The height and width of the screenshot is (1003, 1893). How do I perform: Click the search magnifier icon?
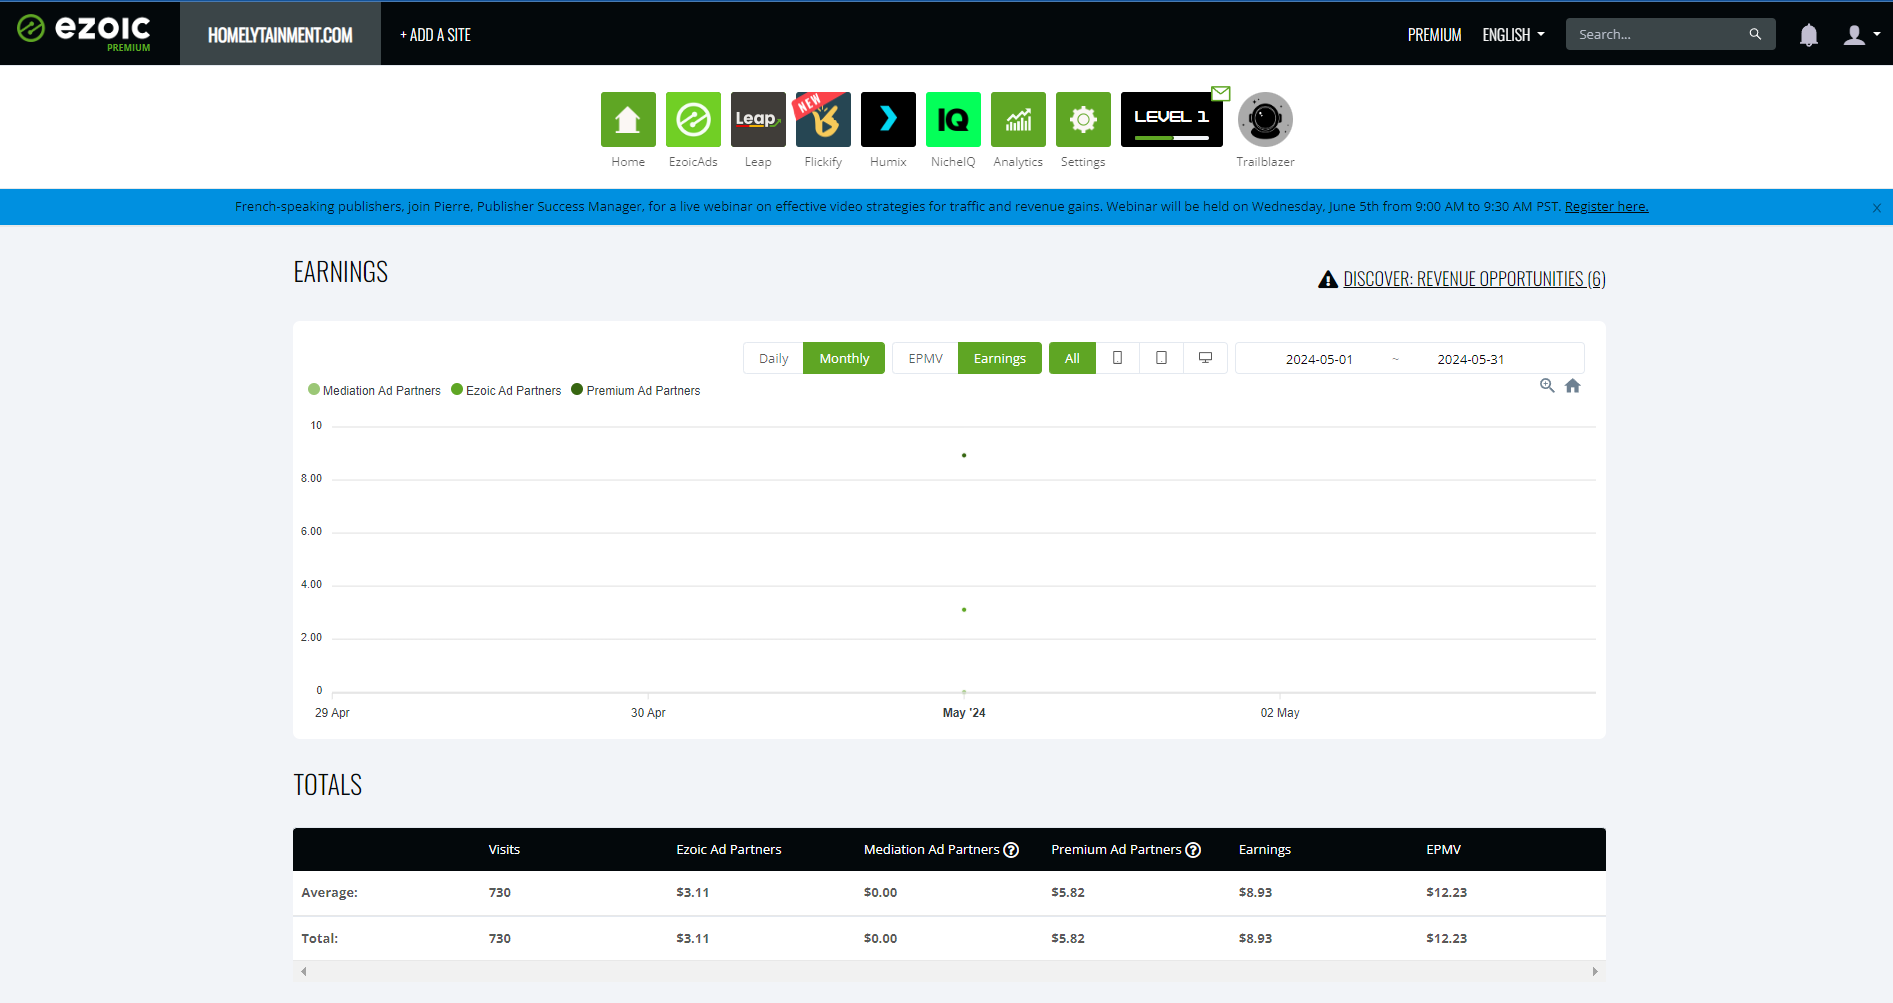click(1755, 34)
